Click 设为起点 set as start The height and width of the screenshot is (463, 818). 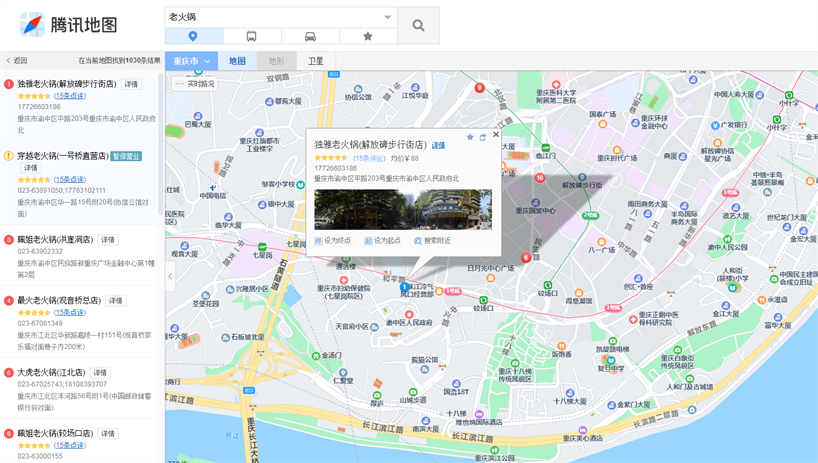(382, 241)
